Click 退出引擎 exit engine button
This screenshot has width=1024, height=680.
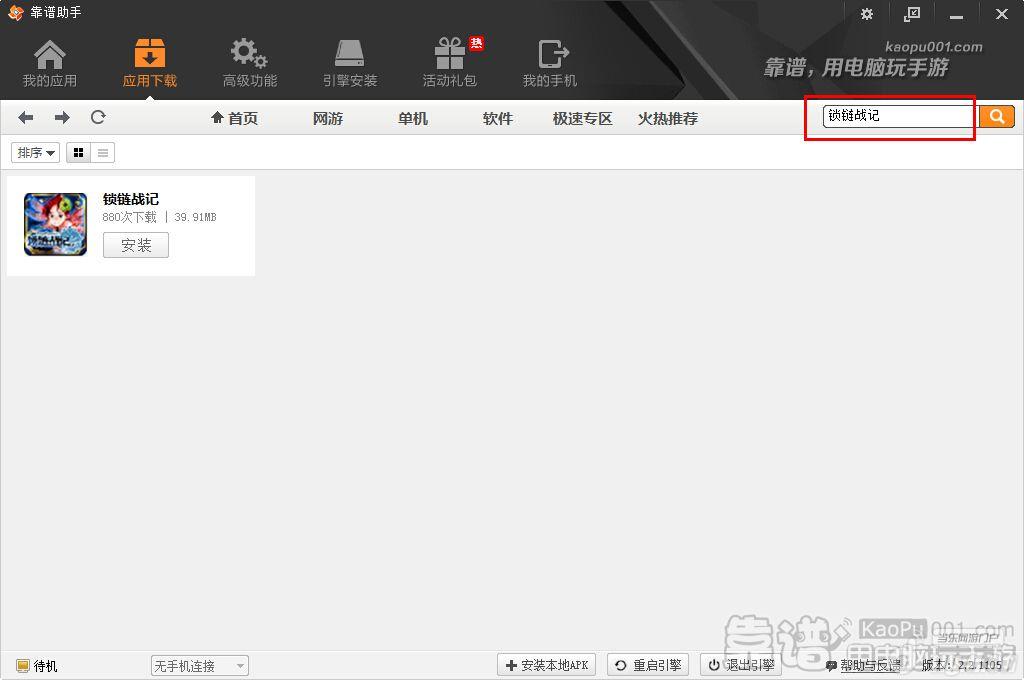coord(741,665)
